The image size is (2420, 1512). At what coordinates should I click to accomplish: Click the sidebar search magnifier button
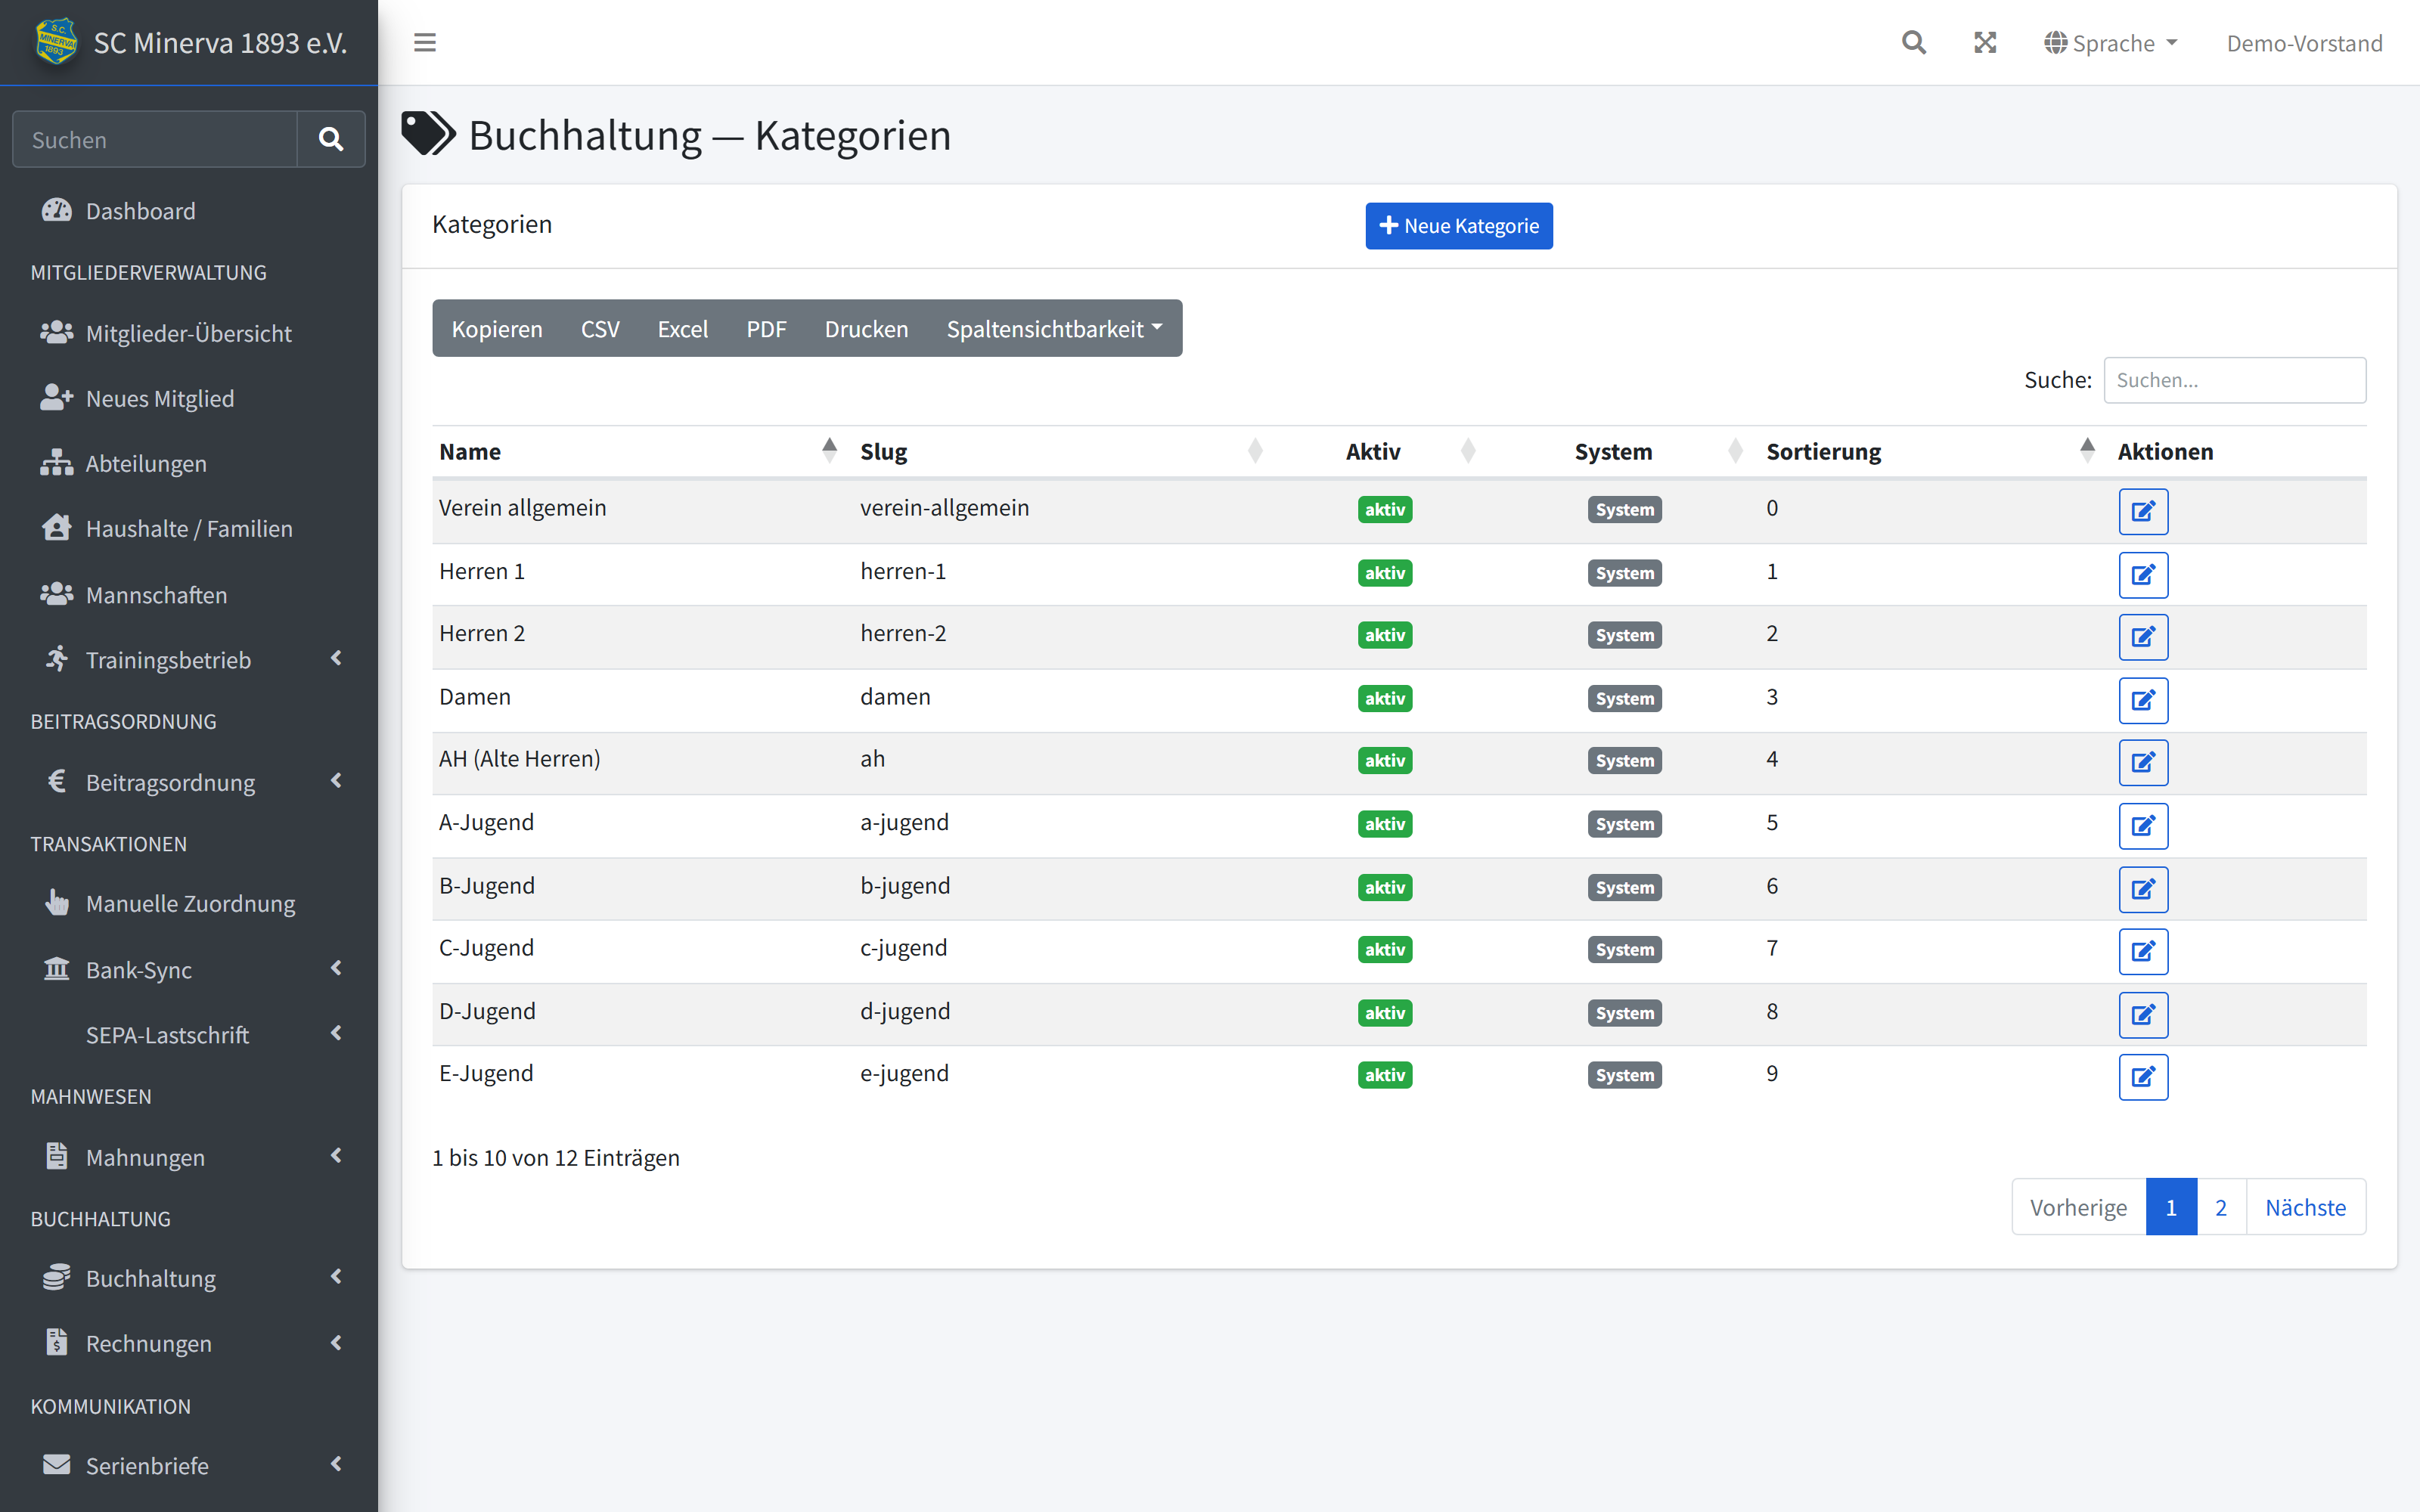(x=331, y=139)
